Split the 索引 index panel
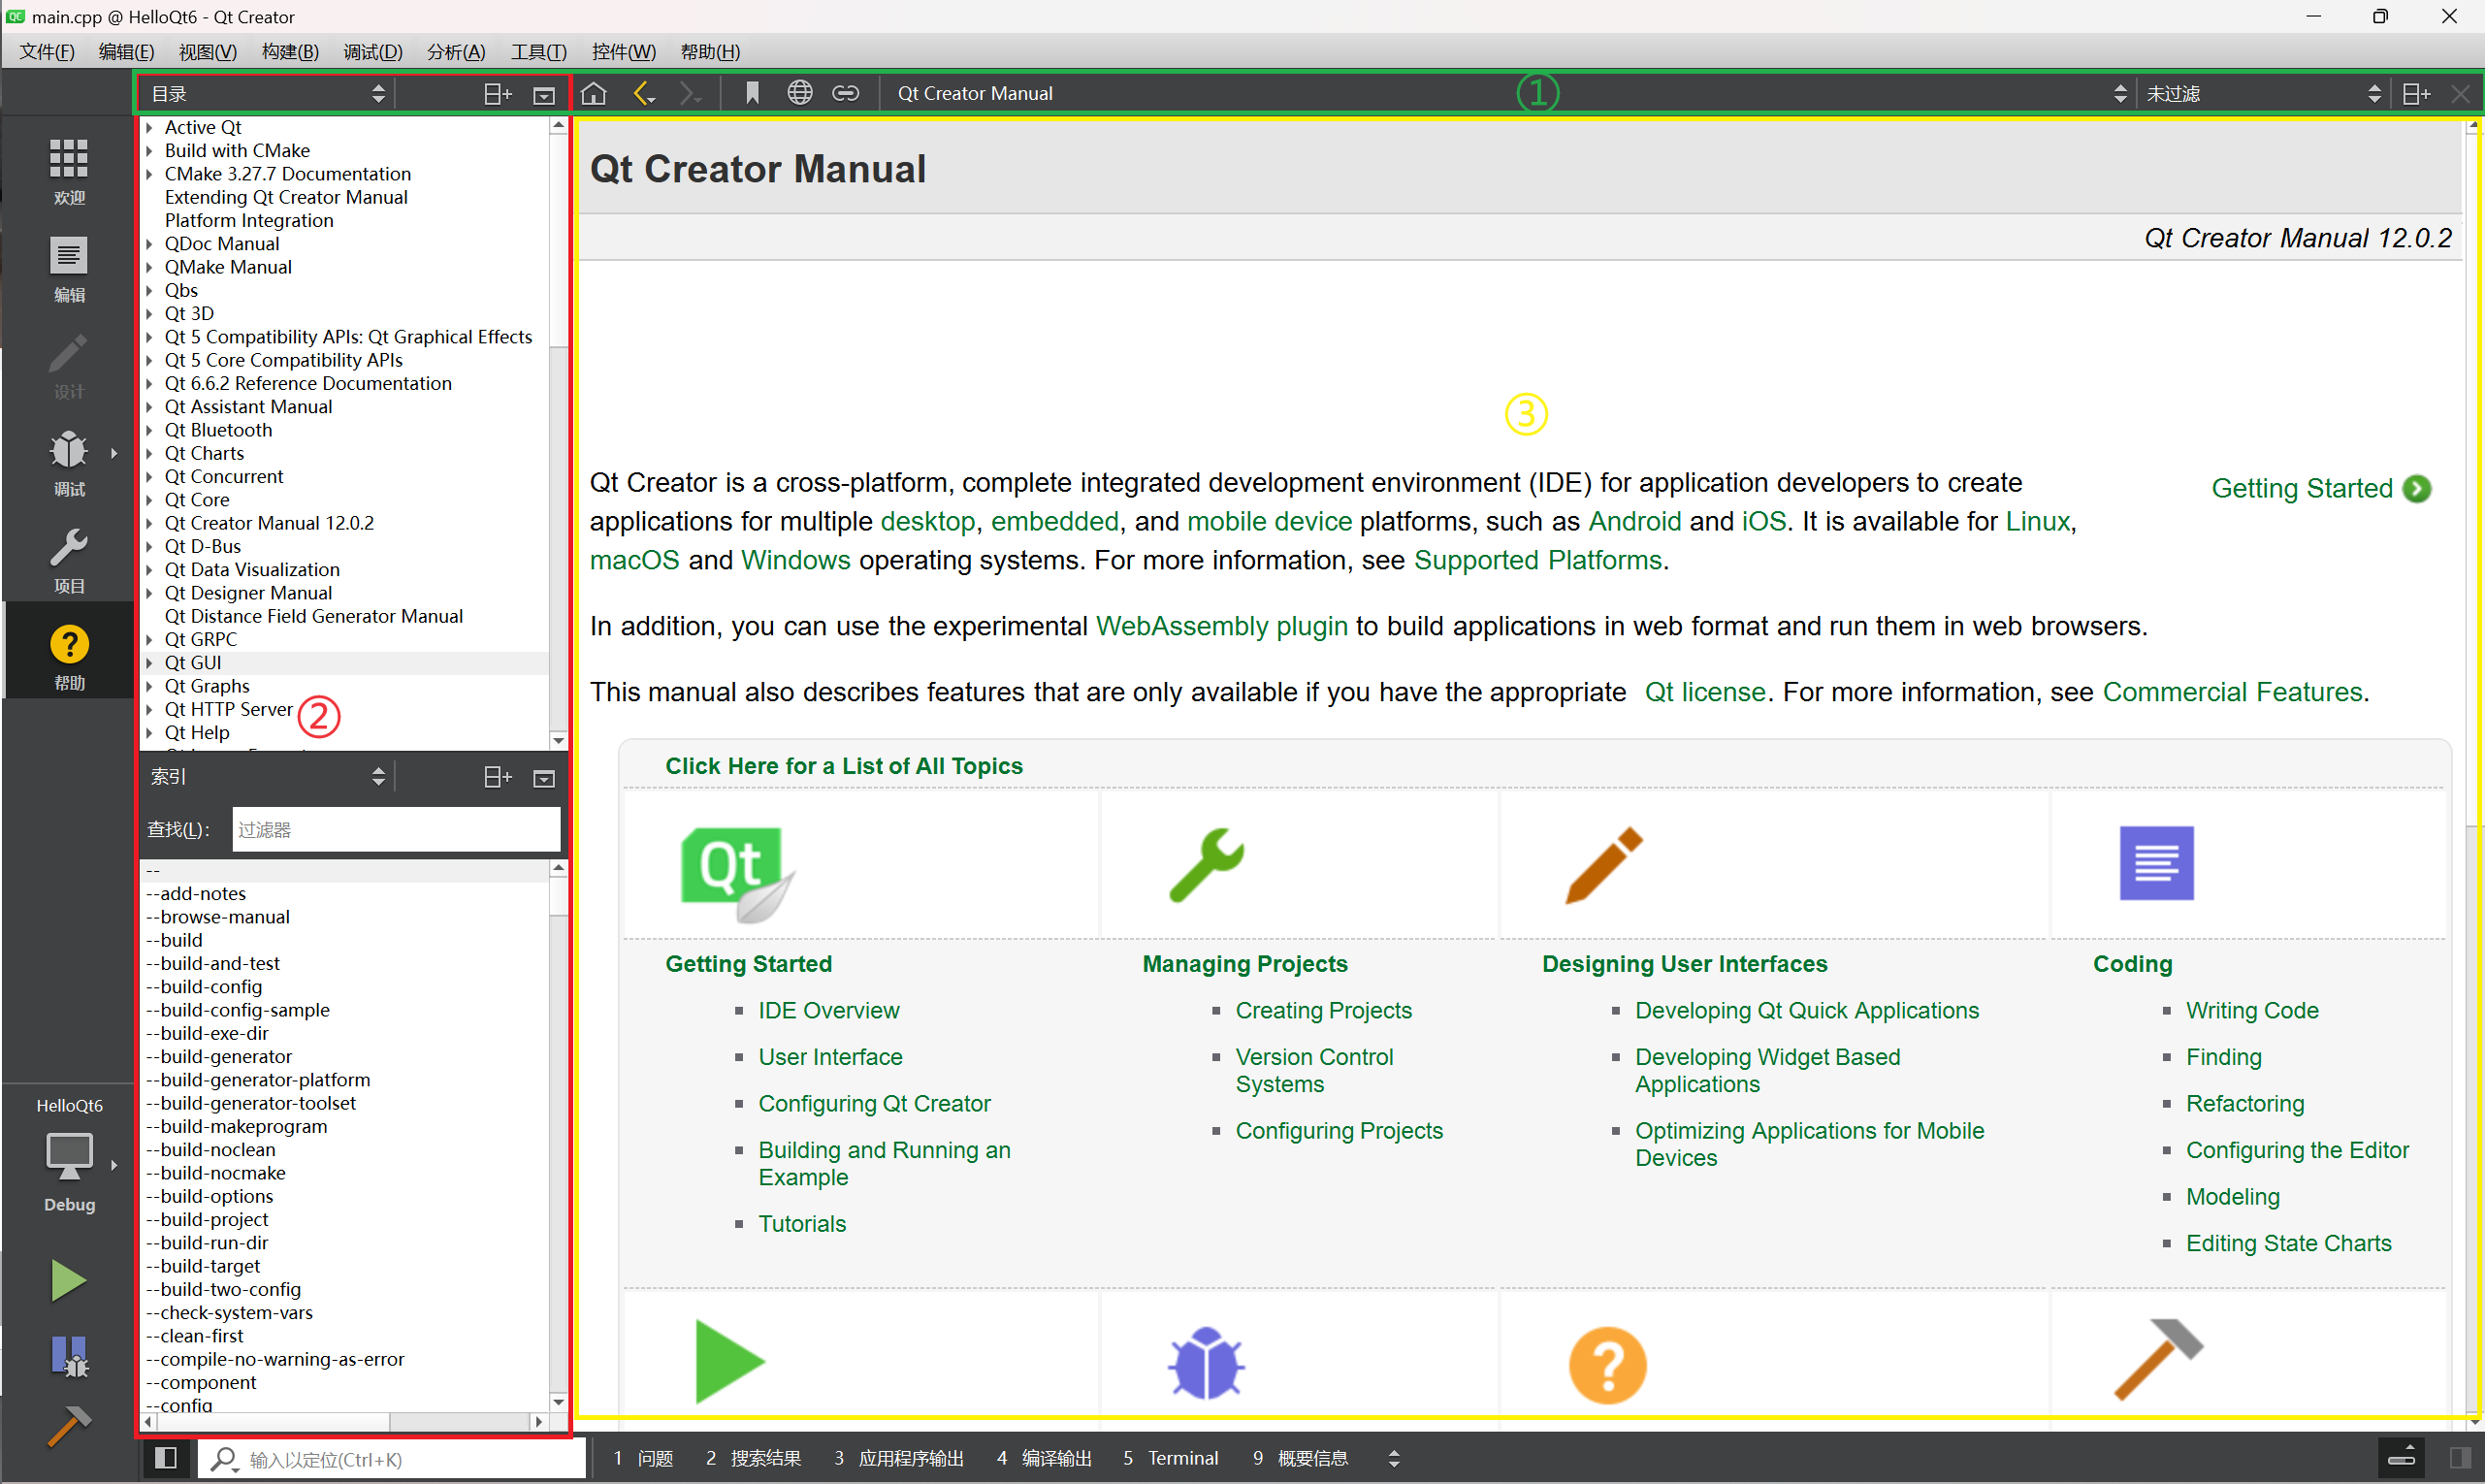2485x1484 pixels. tap(497, 777)
